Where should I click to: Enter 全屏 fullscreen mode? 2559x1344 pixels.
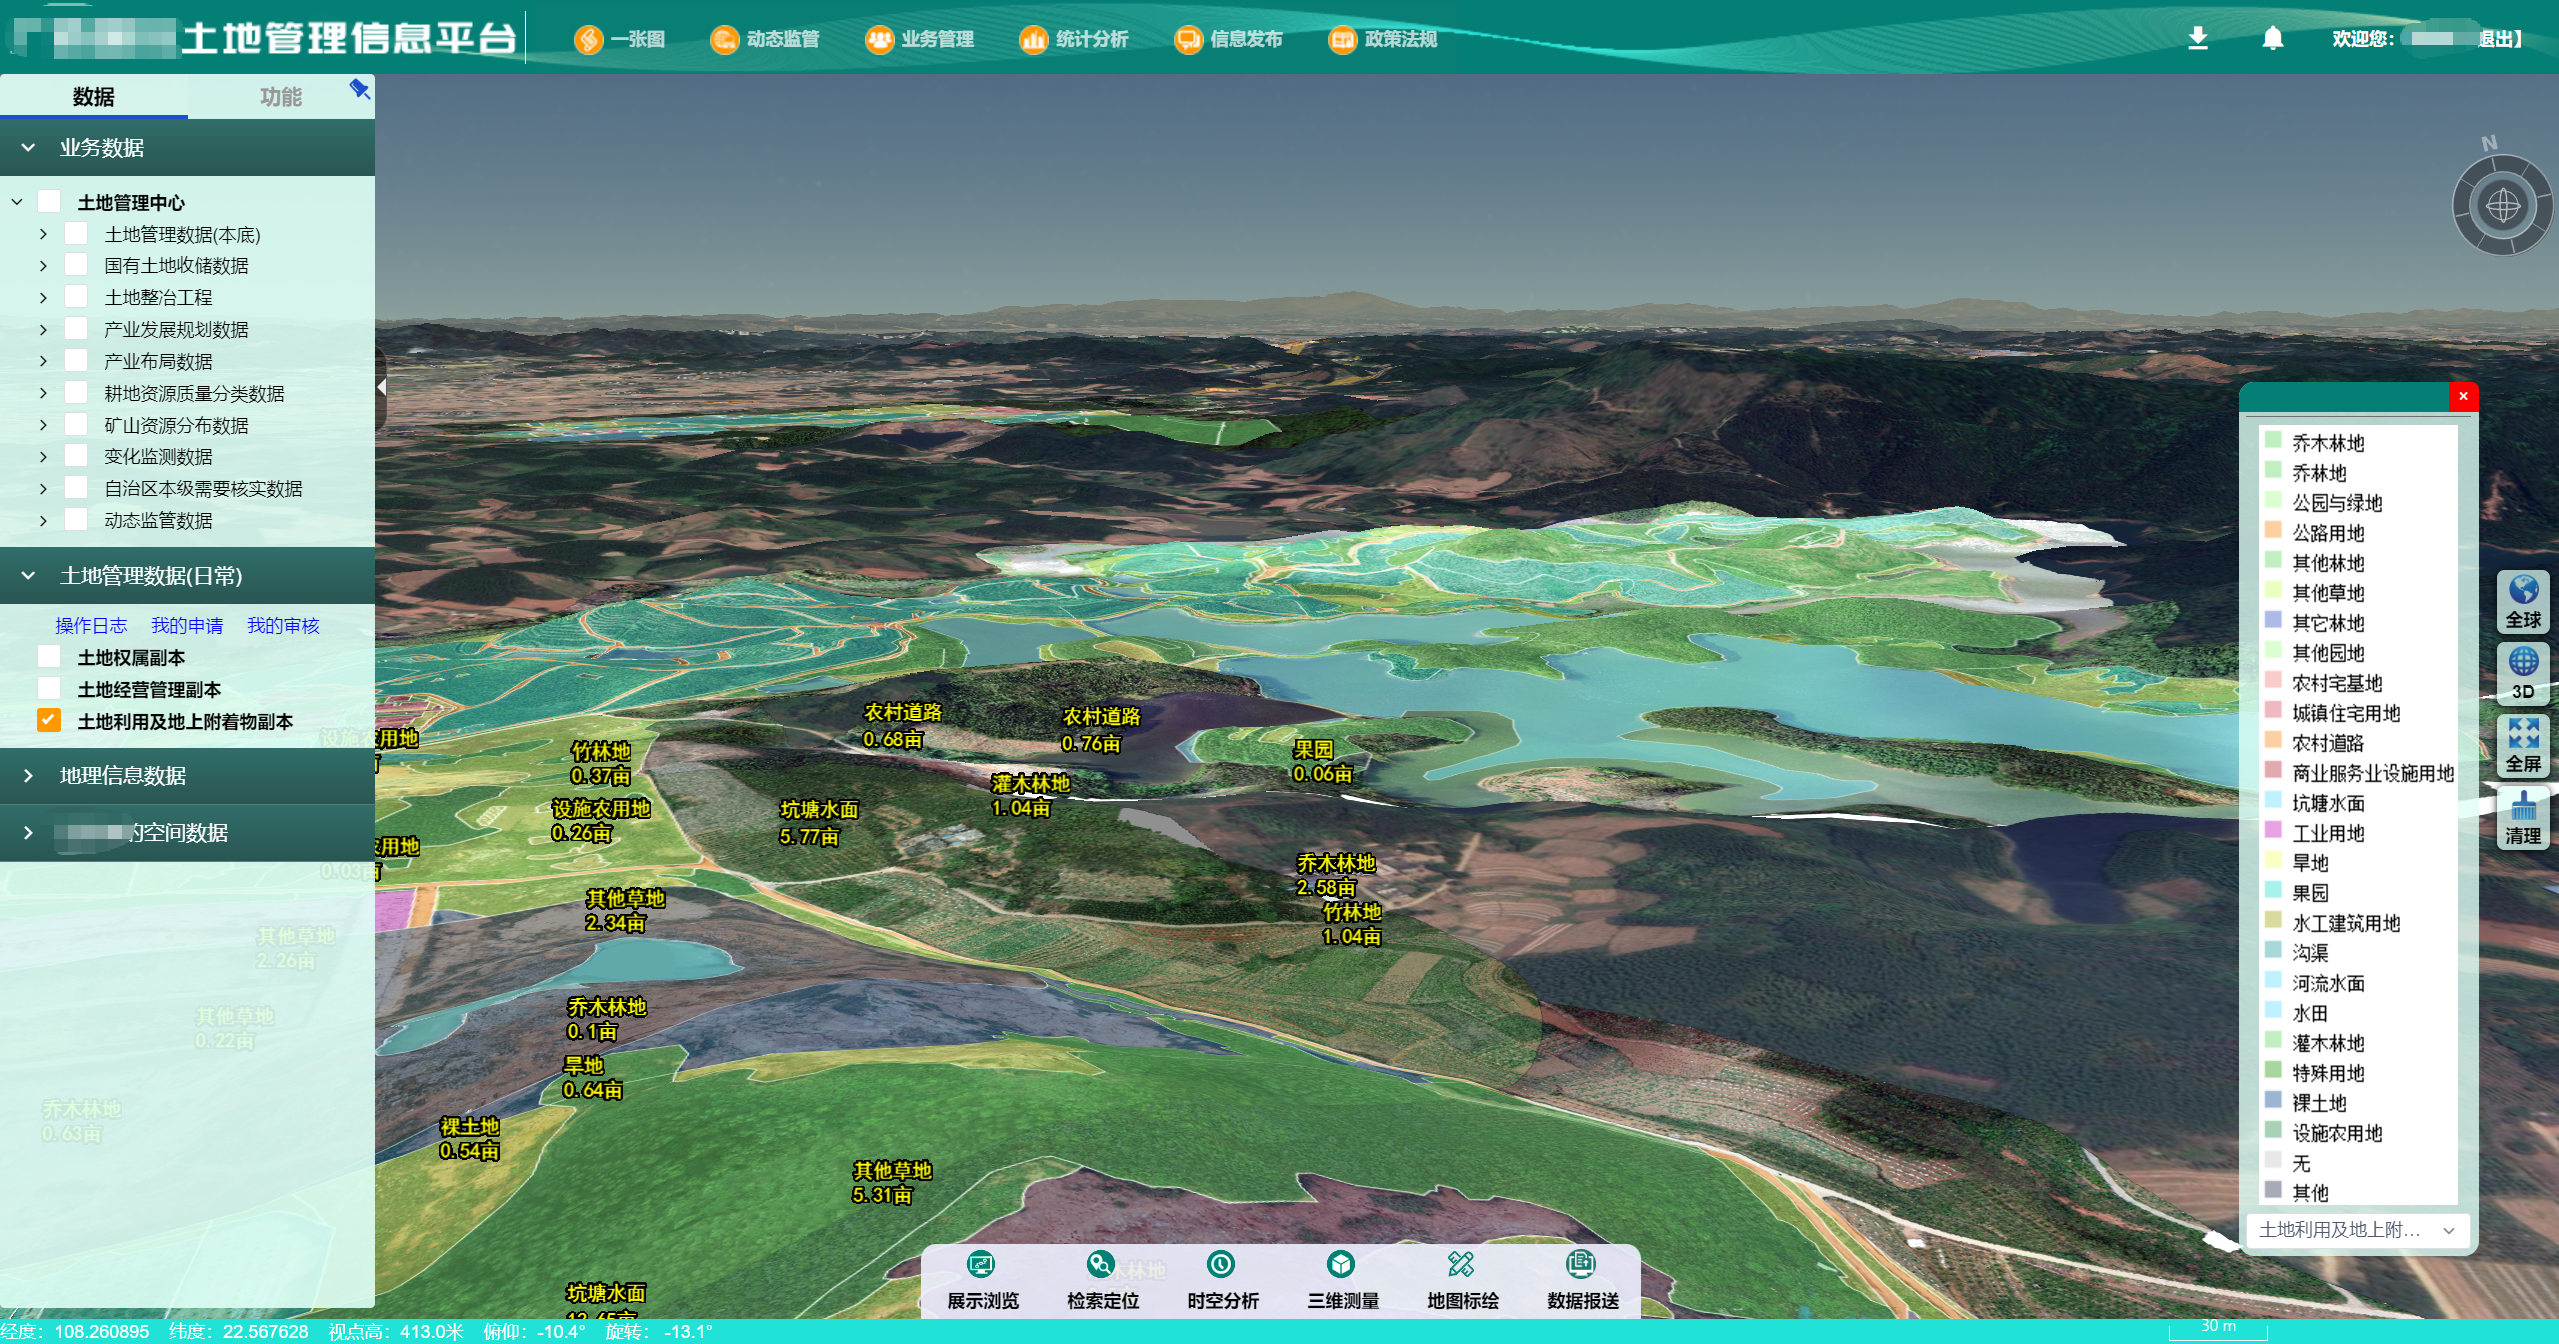pyautogui.click(x=2522, y=745)
